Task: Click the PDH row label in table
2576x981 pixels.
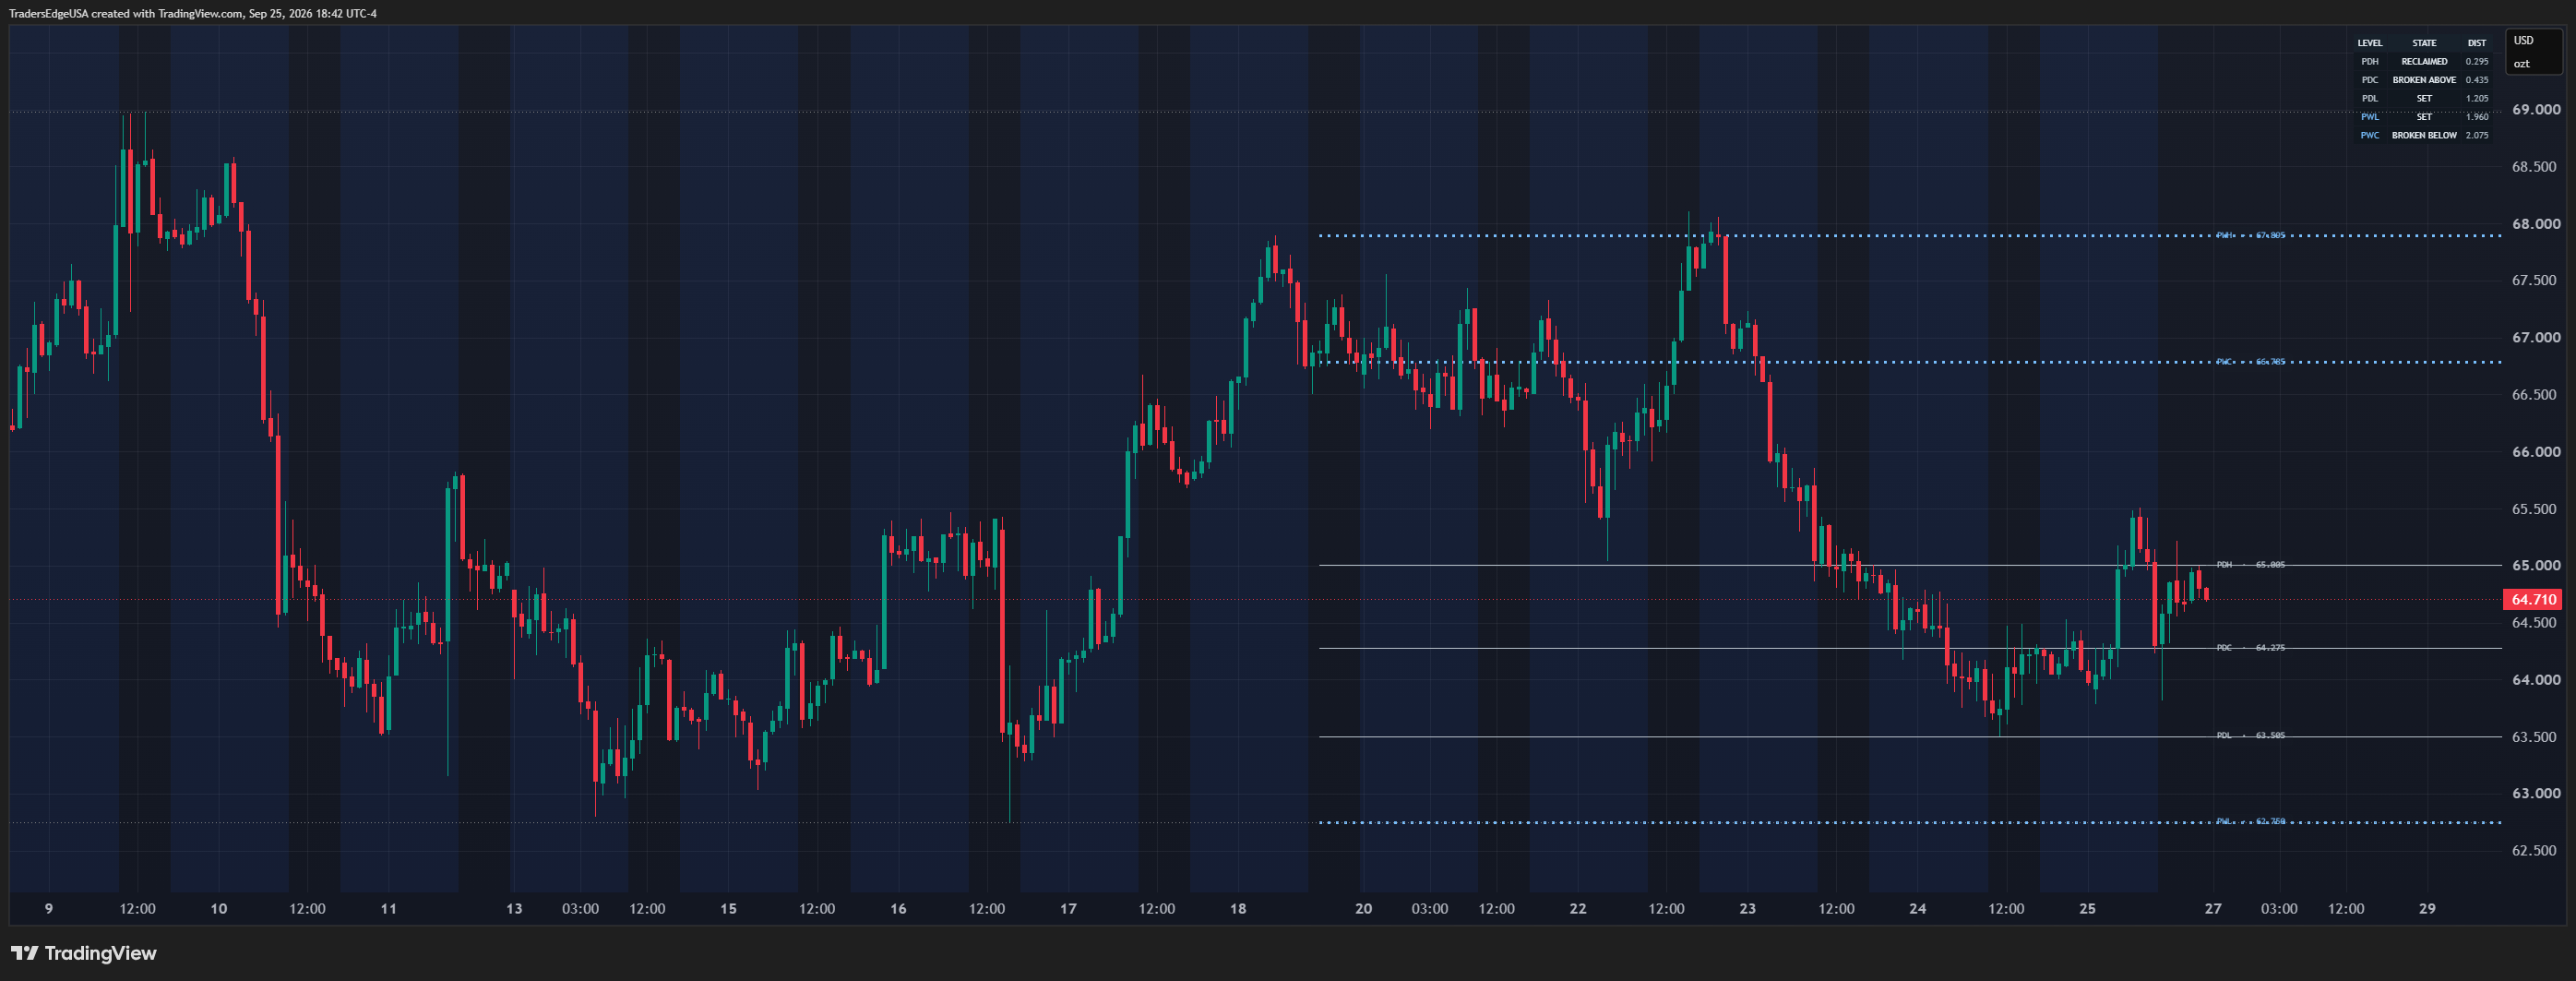Action: click(x=2370, y=62)
